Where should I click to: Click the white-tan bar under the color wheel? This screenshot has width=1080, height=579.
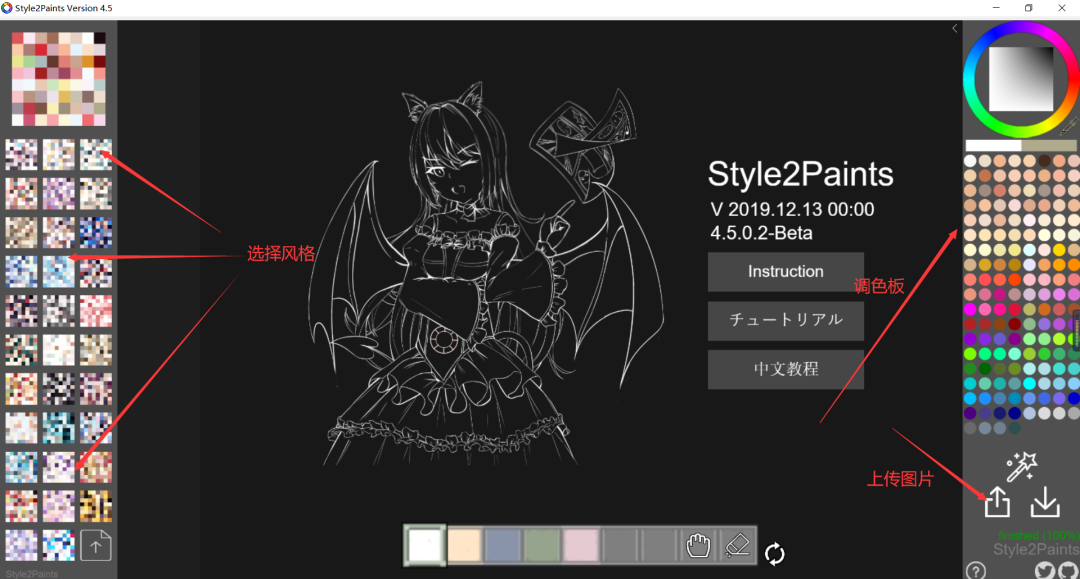click(x=1021, y=145)
